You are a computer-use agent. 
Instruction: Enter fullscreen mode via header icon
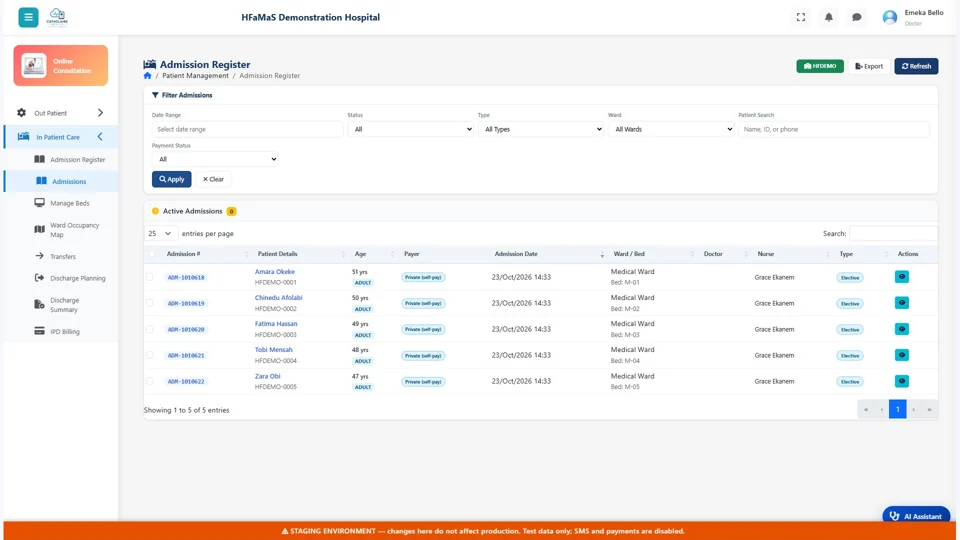tap(801, 17)
